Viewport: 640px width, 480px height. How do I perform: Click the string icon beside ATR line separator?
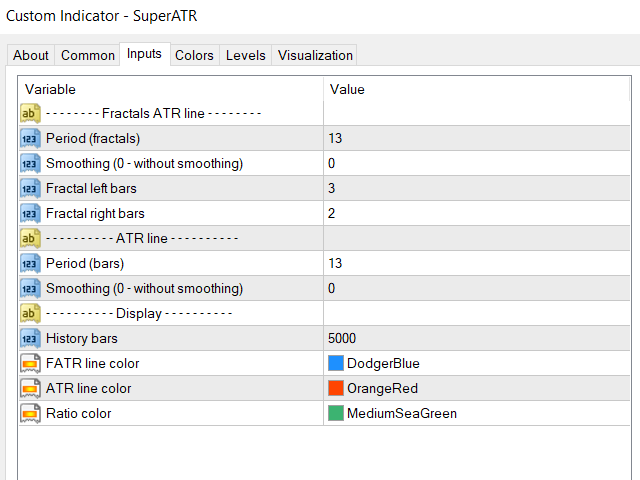pyautogui.click(x=30, y=238)
